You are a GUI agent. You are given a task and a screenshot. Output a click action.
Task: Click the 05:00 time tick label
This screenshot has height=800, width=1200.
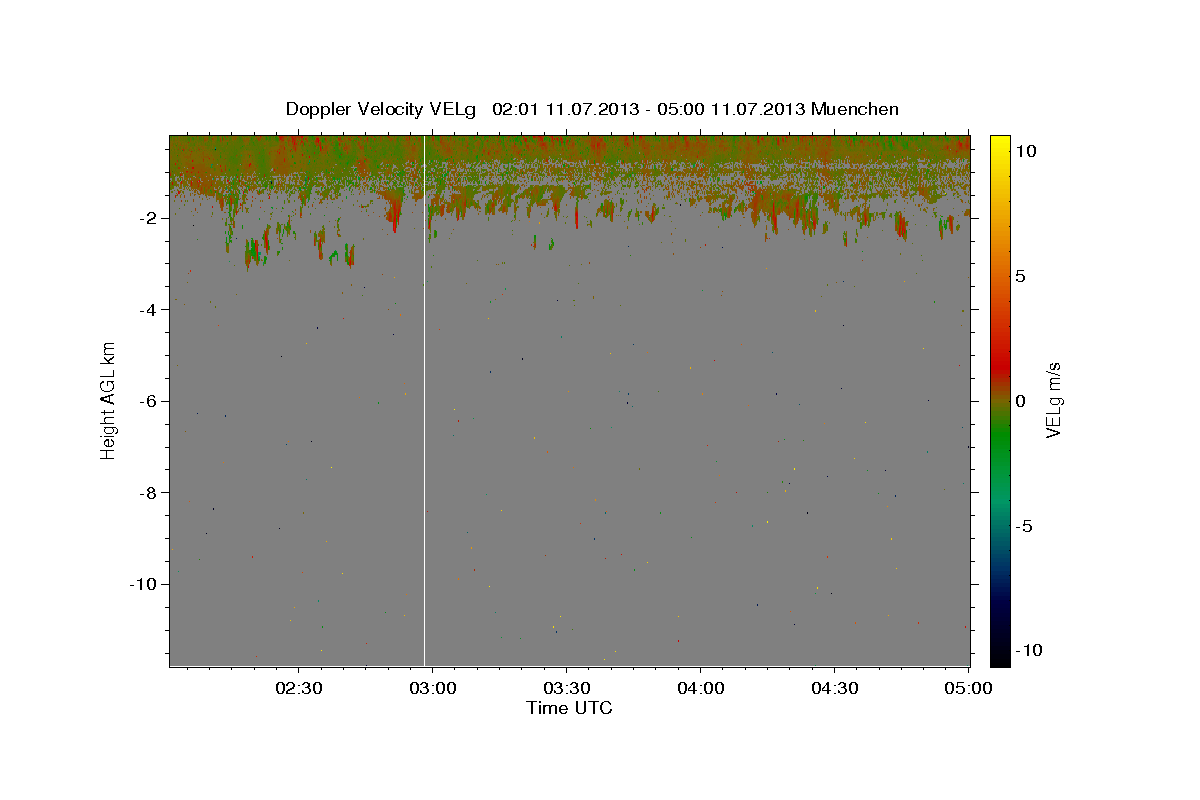coord(968,689)
